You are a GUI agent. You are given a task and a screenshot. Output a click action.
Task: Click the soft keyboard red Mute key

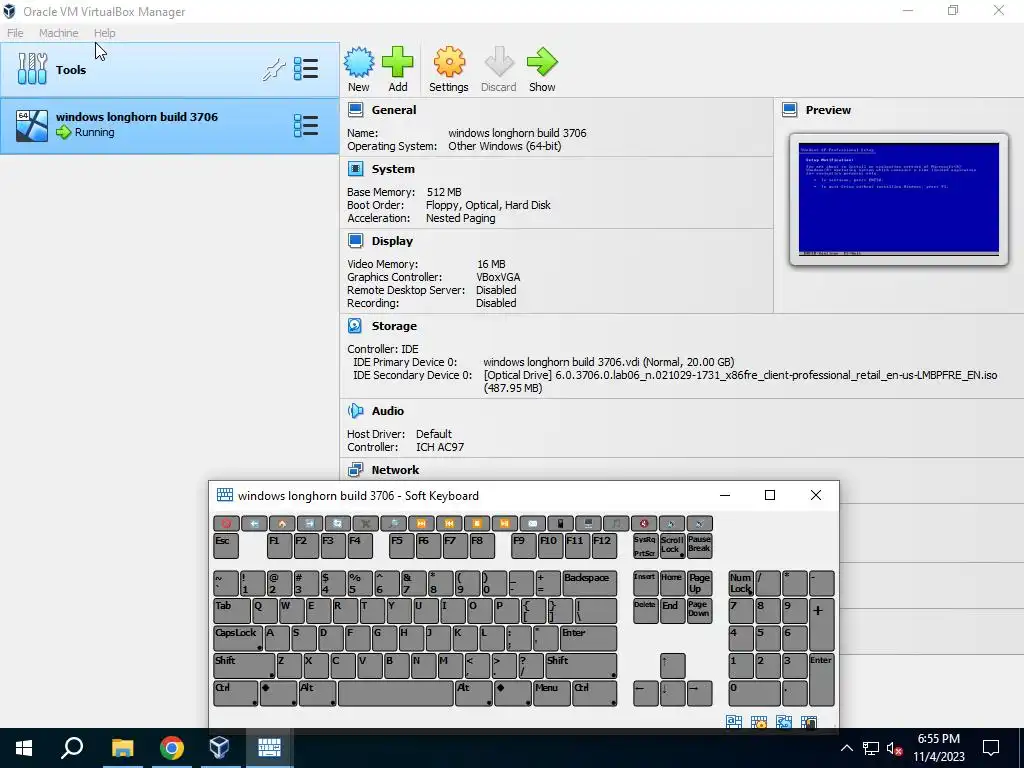643,524
